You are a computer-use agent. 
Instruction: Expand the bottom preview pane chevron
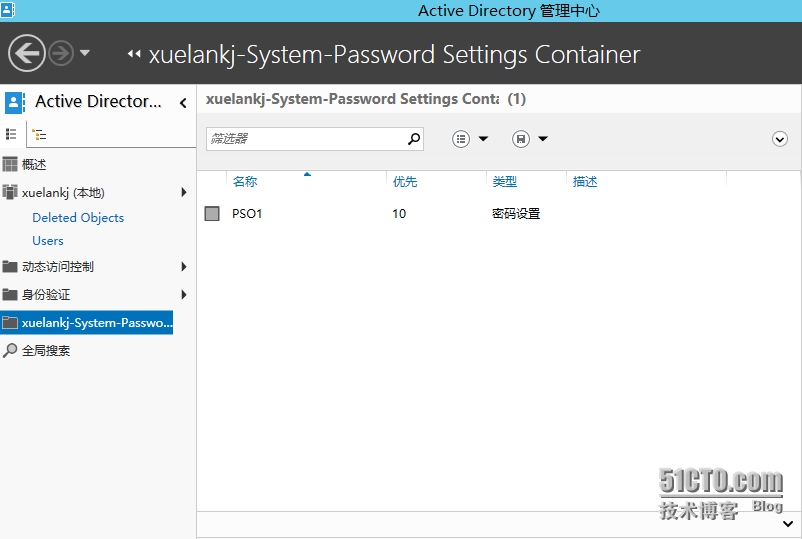click(788, 524)
